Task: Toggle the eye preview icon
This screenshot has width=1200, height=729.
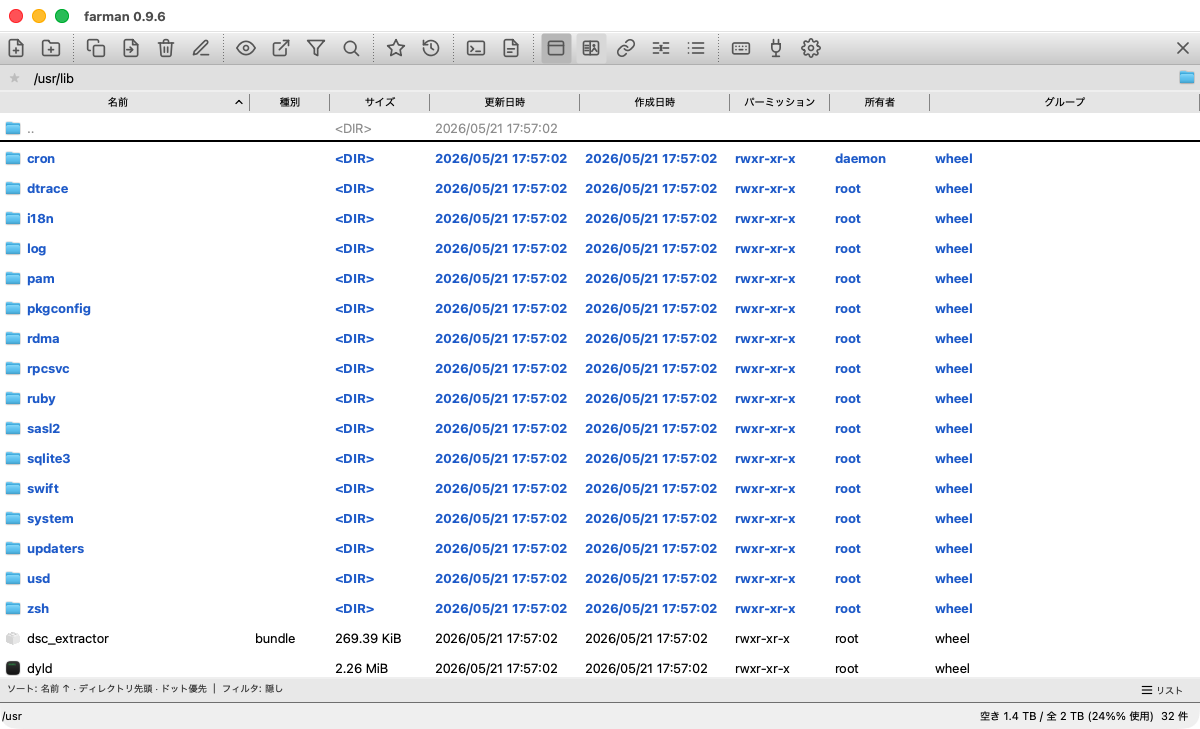Action: pos(246,48)
